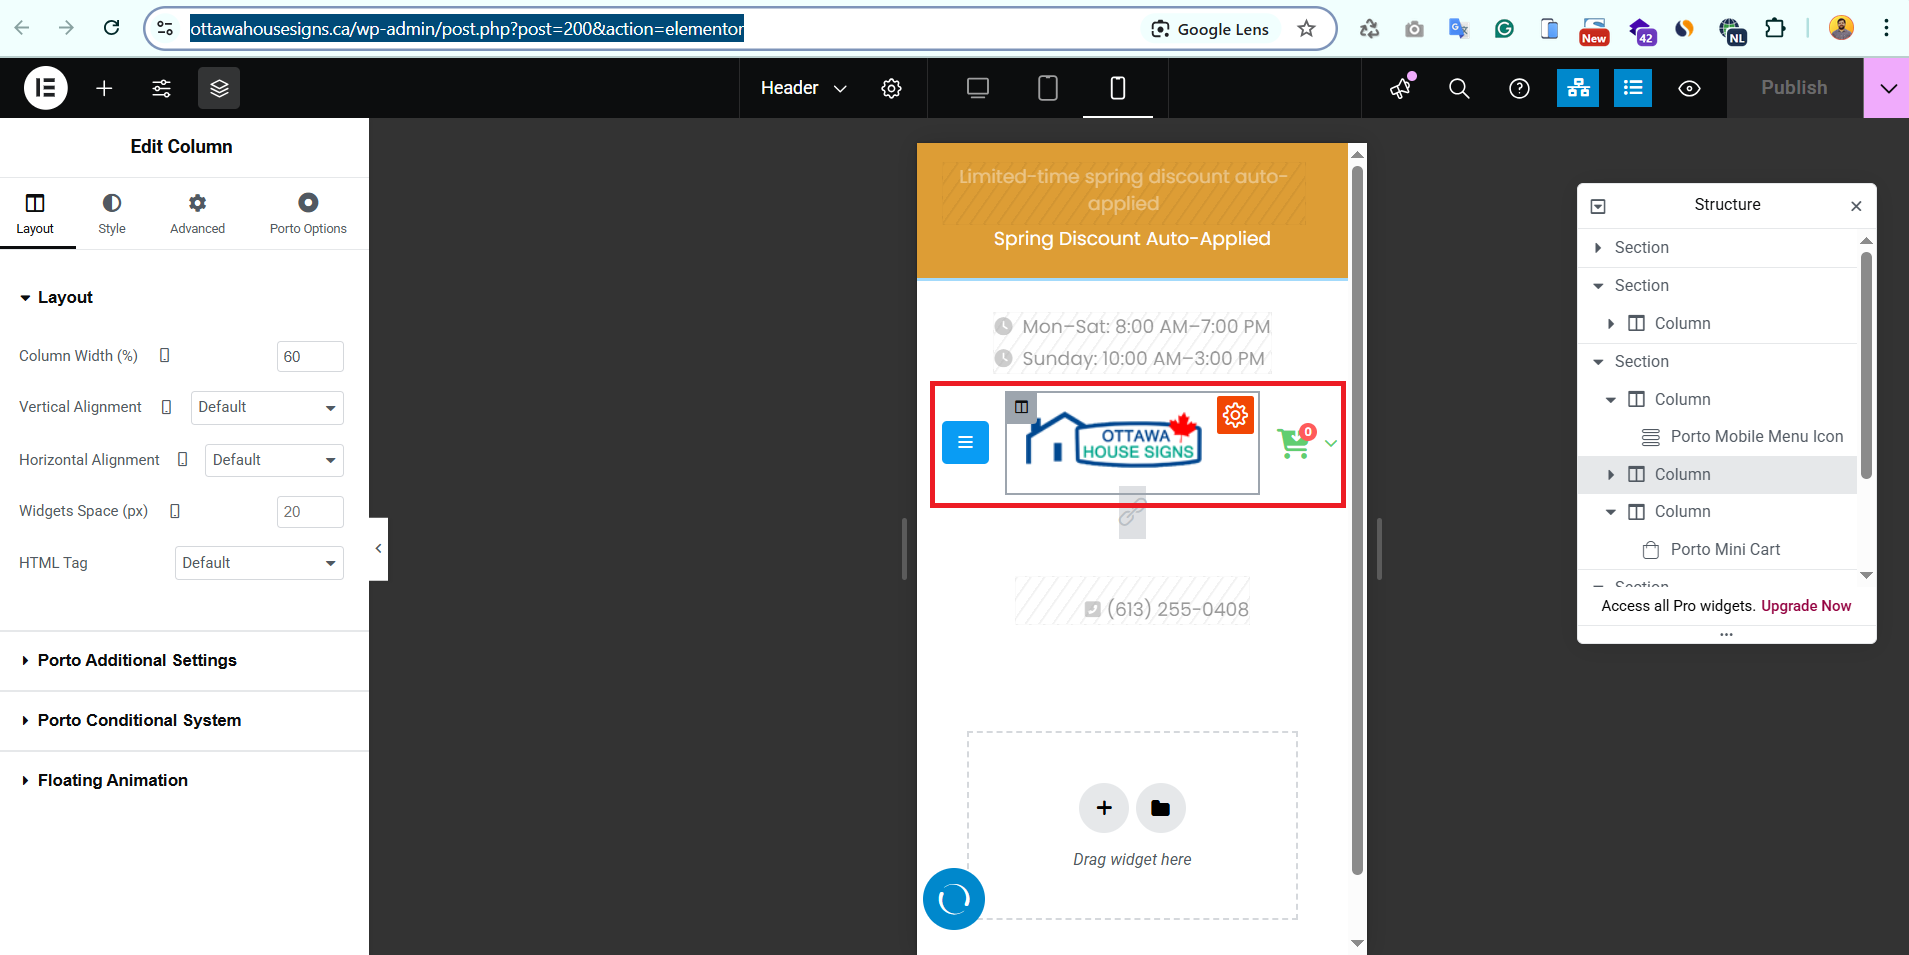The height and width of the screenshot is (955, 1909).
Task: Click the preview canvas vertical scrollbar
Action: (x=1357, y=520)
